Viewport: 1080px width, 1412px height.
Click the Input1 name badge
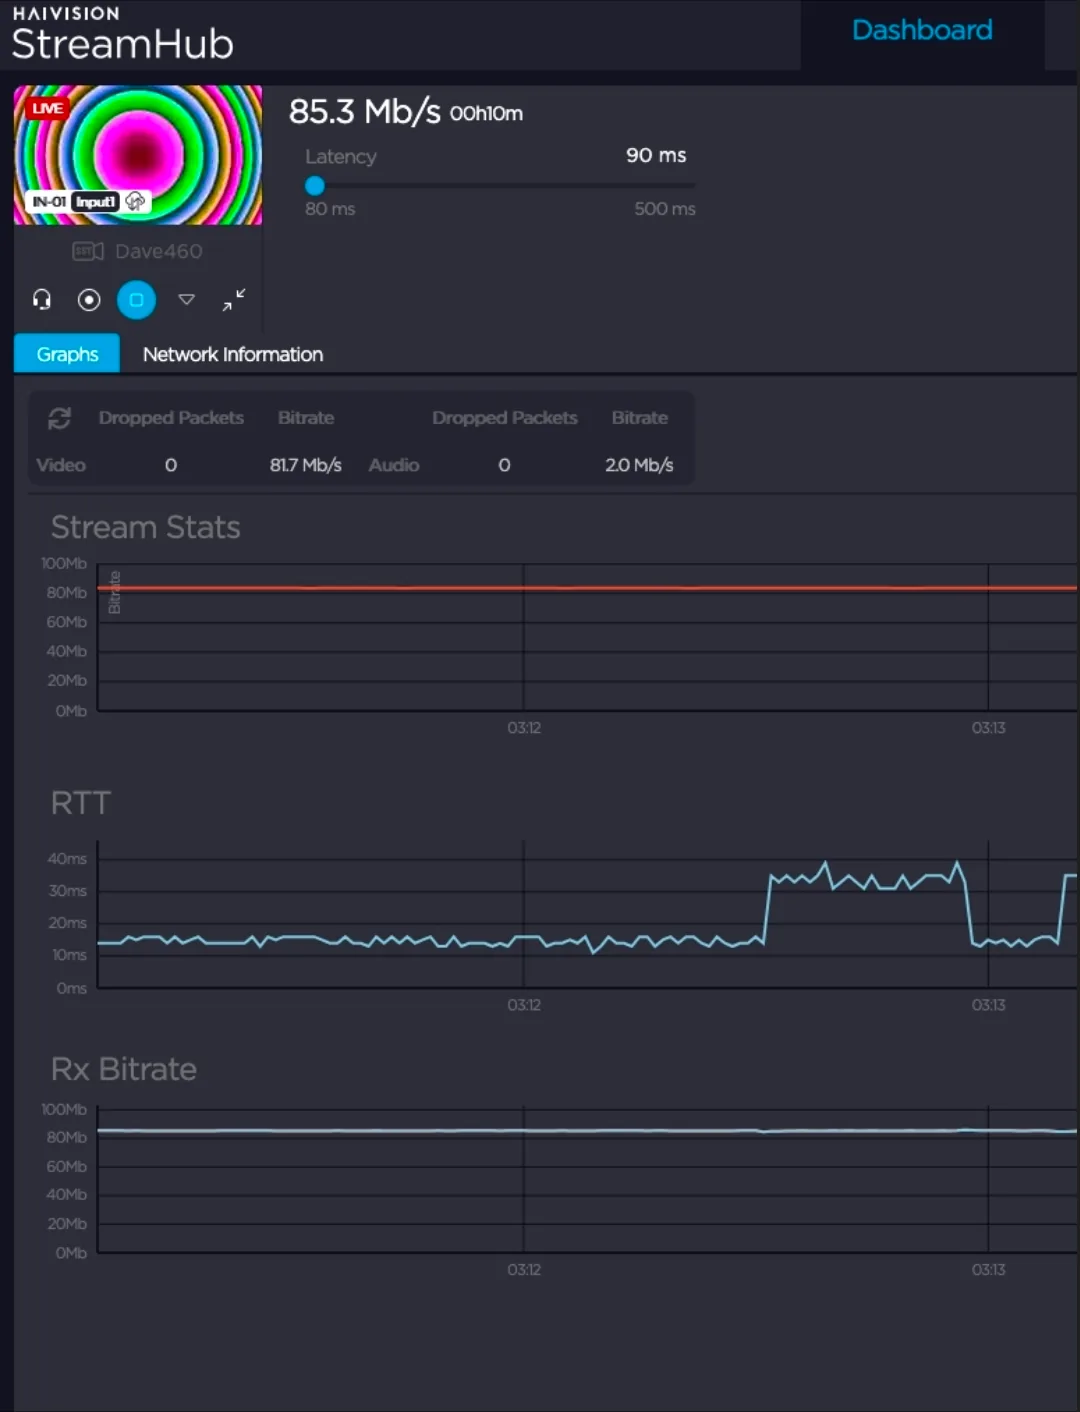click(95, 202)
